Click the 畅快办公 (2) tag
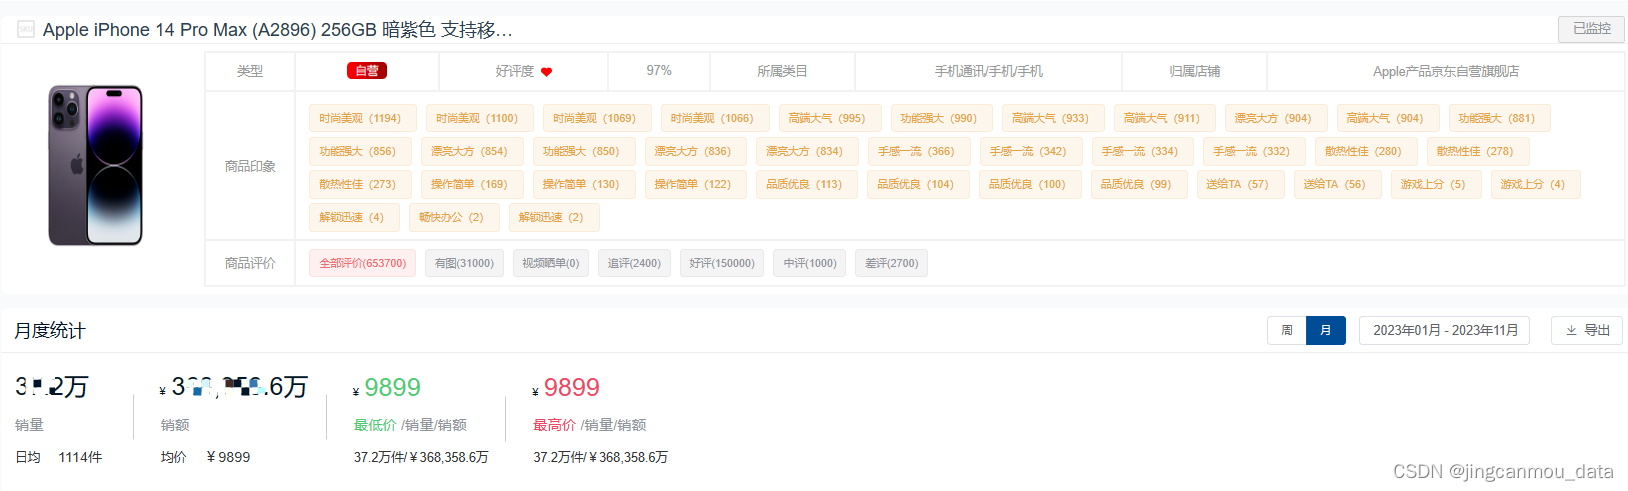The width and height of the screenshot is (1628, 491). 454,217
